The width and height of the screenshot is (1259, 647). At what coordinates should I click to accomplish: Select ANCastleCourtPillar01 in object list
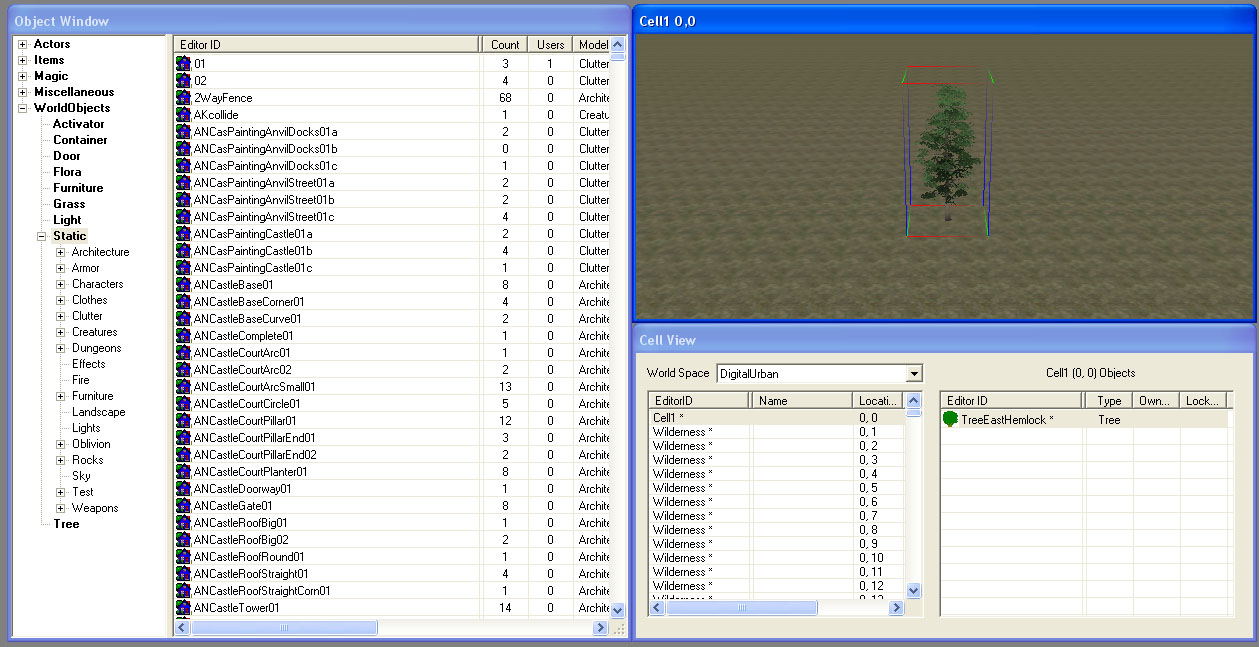click(x=245, y=421)
